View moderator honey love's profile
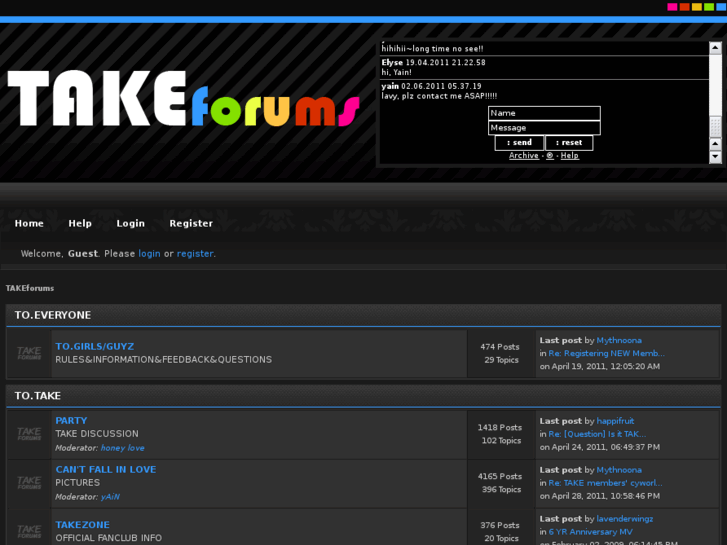This screenshot has width=727, height=545. [x=122, y=448]
